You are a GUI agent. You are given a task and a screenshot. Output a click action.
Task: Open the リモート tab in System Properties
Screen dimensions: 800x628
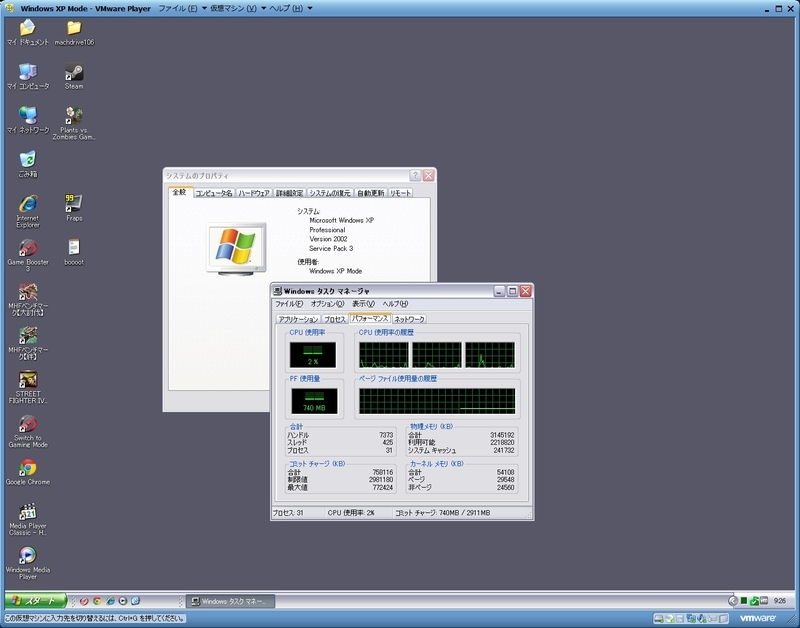(400, 193)
